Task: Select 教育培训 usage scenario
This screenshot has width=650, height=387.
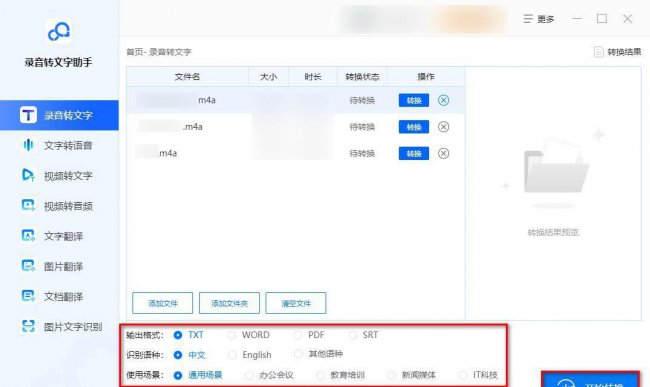Action: 340,375
